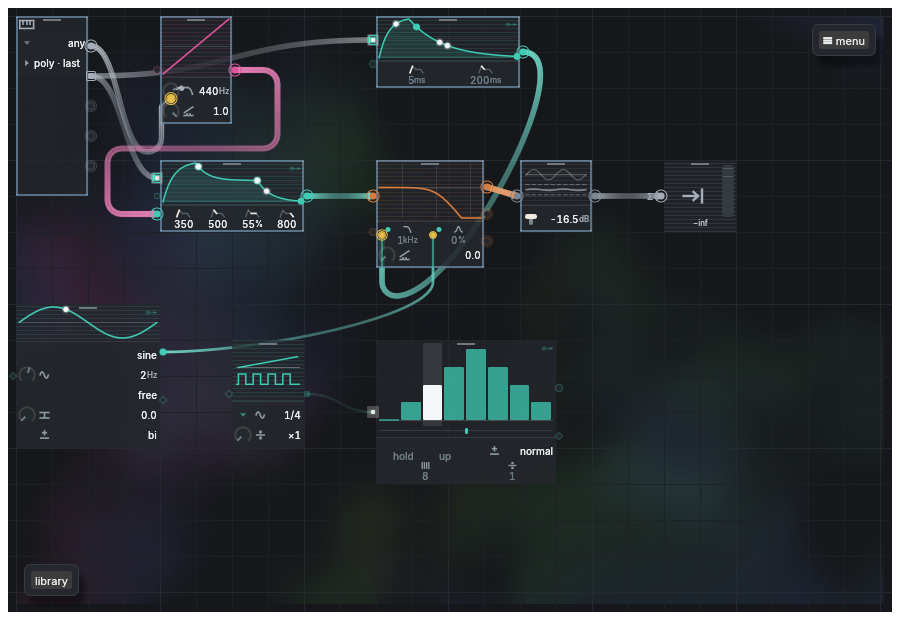This screenshot has height=620, width=900.
Task: Open the library panel
Action: [51, 580]
